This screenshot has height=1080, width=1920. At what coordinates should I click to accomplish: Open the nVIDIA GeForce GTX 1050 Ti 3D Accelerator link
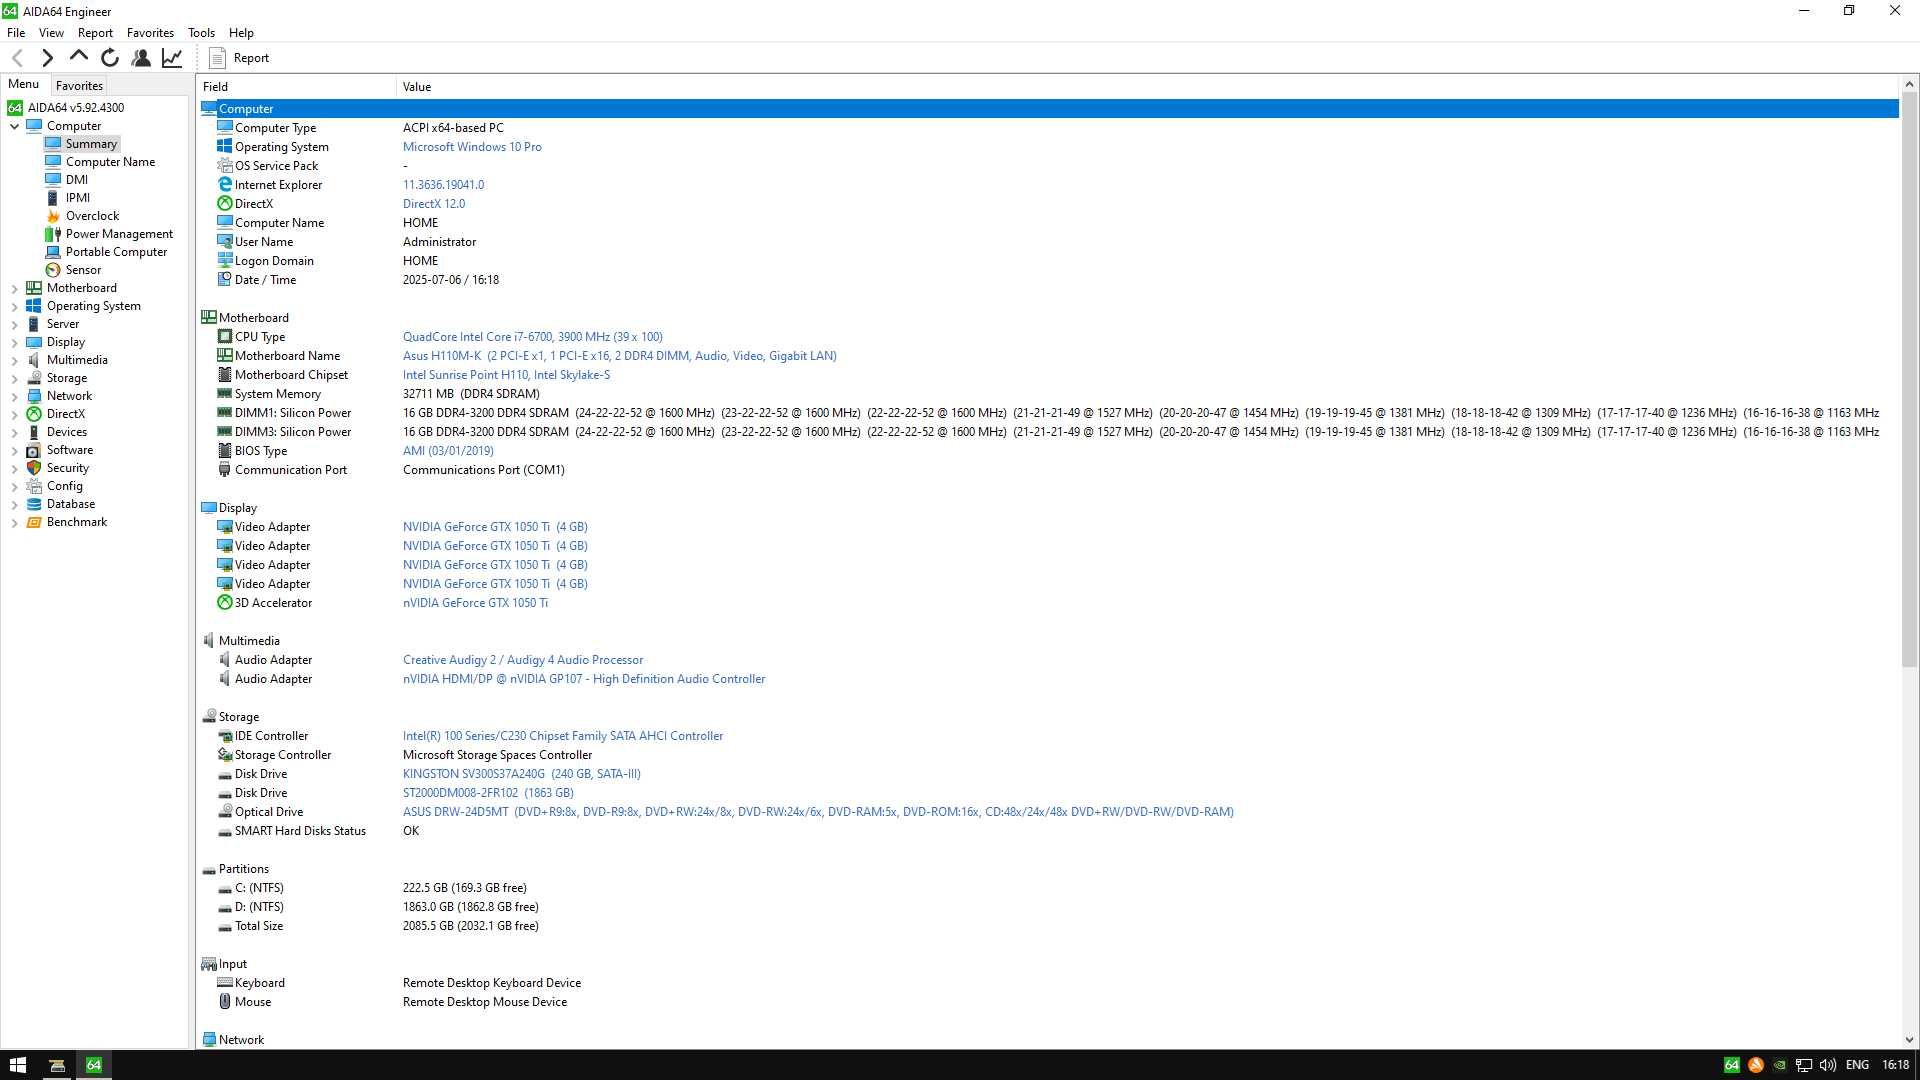475,603
